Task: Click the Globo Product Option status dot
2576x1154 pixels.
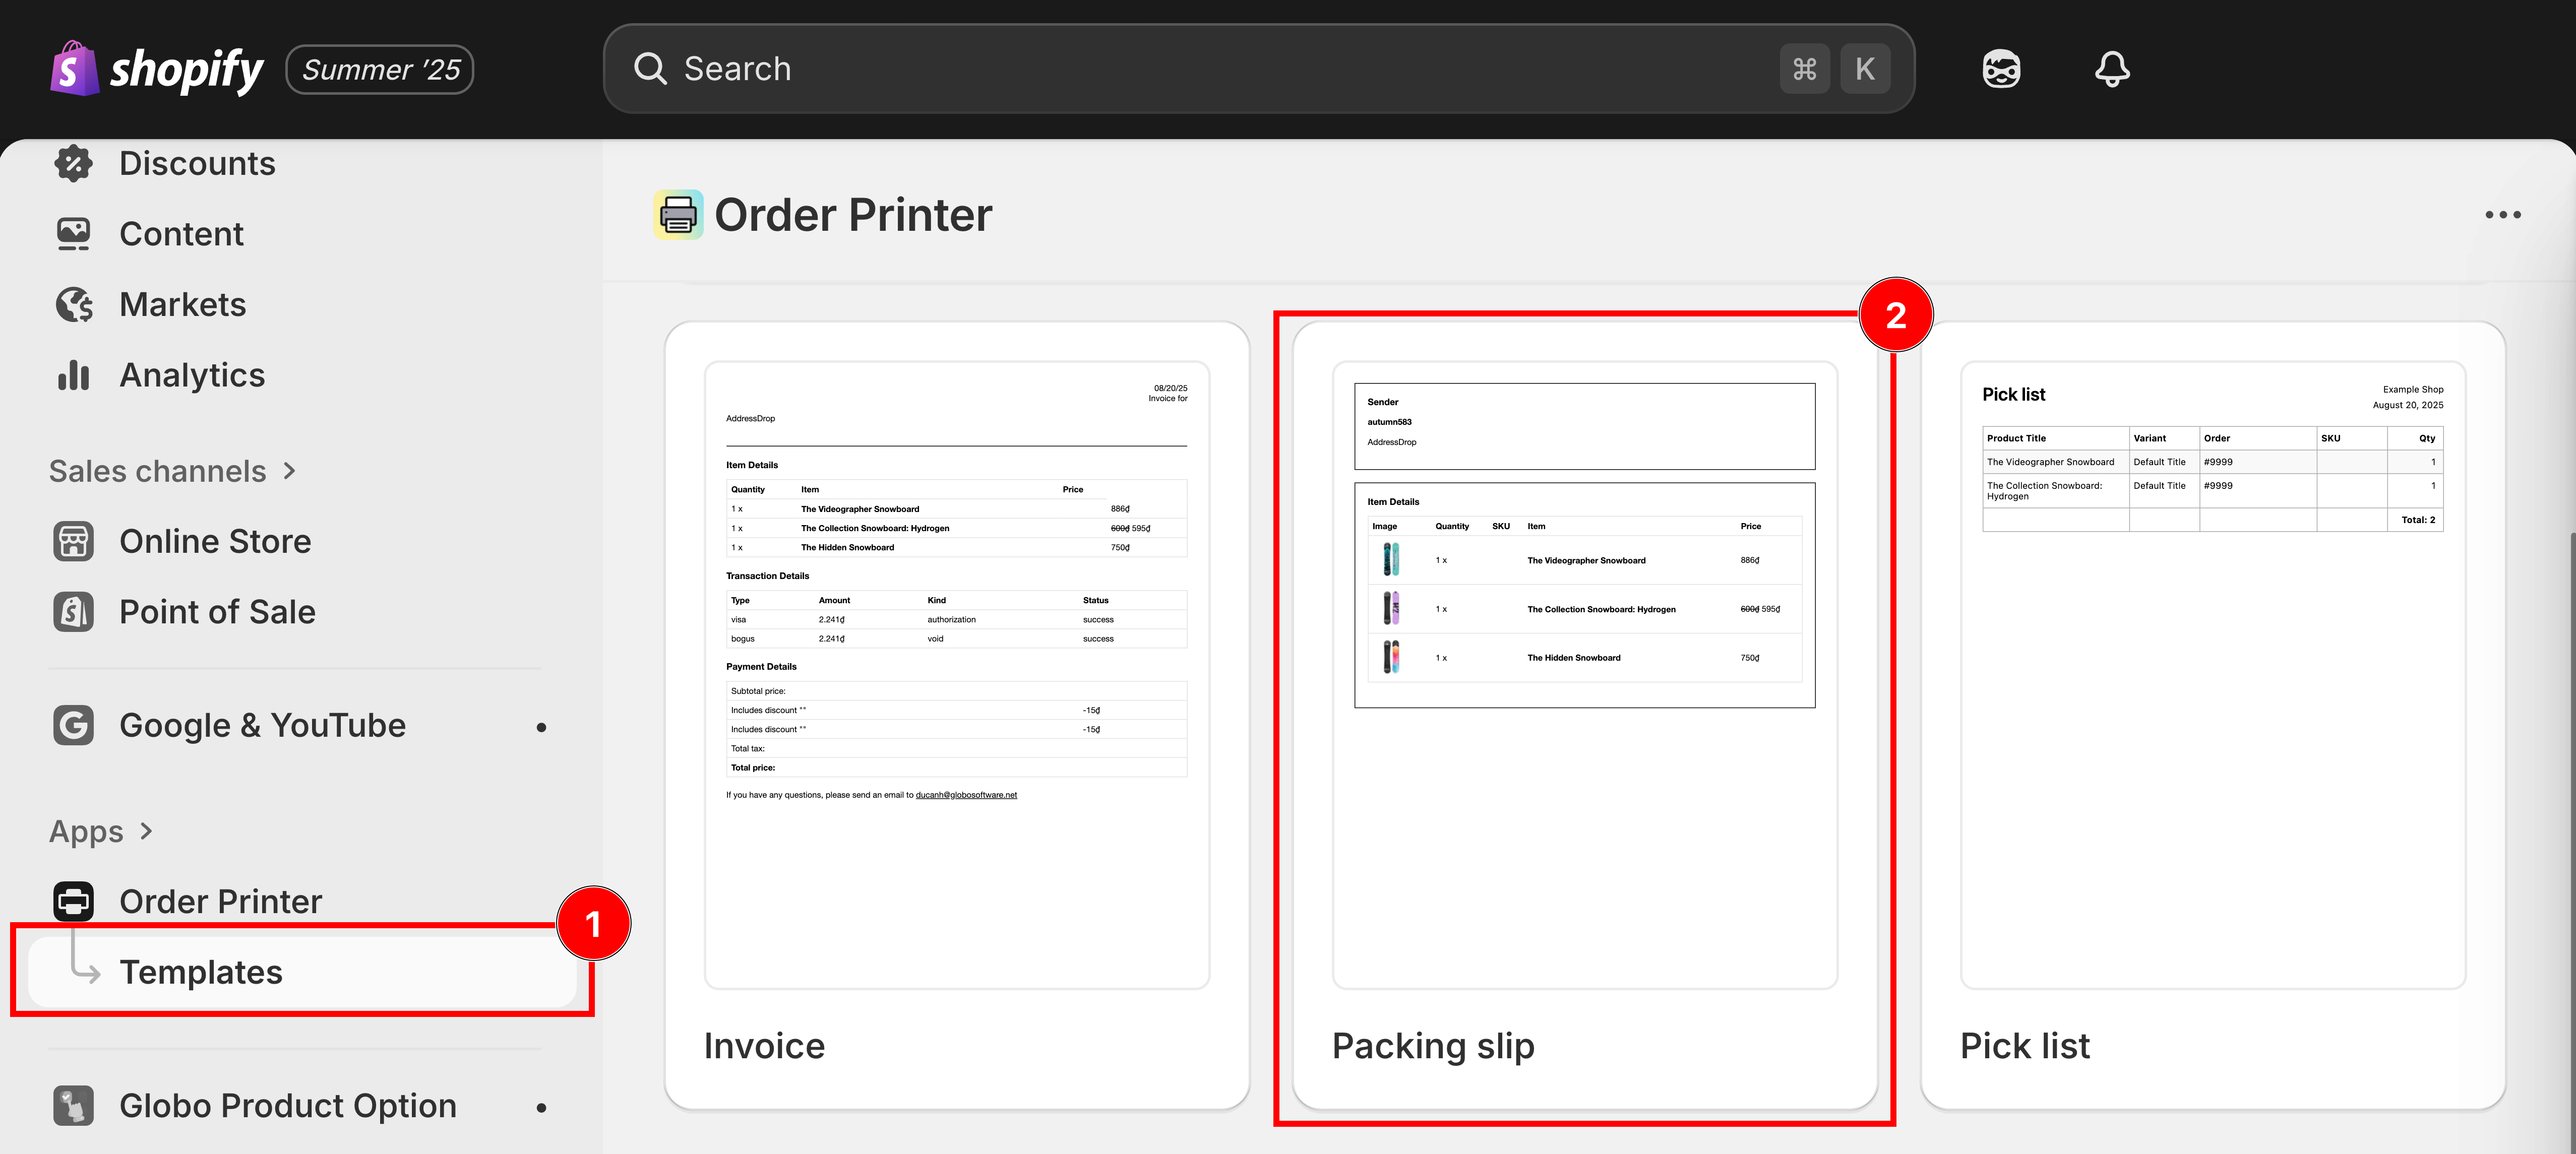Action: 541,1107
